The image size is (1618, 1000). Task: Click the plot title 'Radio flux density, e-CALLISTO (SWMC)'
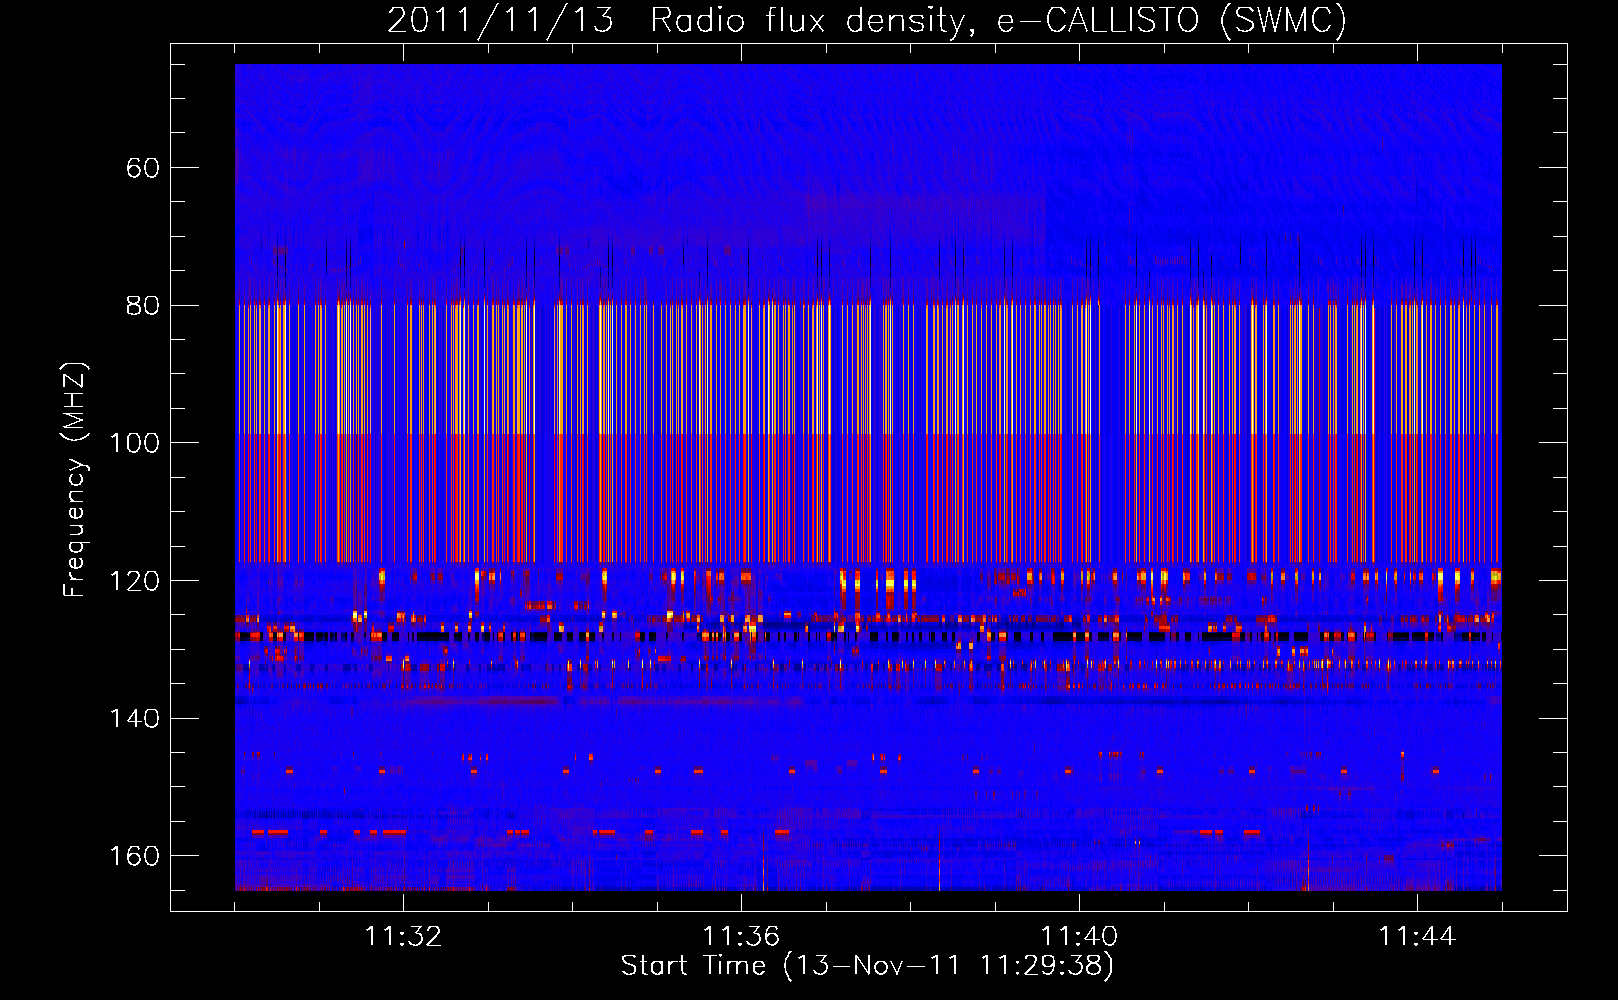point(998,20)
